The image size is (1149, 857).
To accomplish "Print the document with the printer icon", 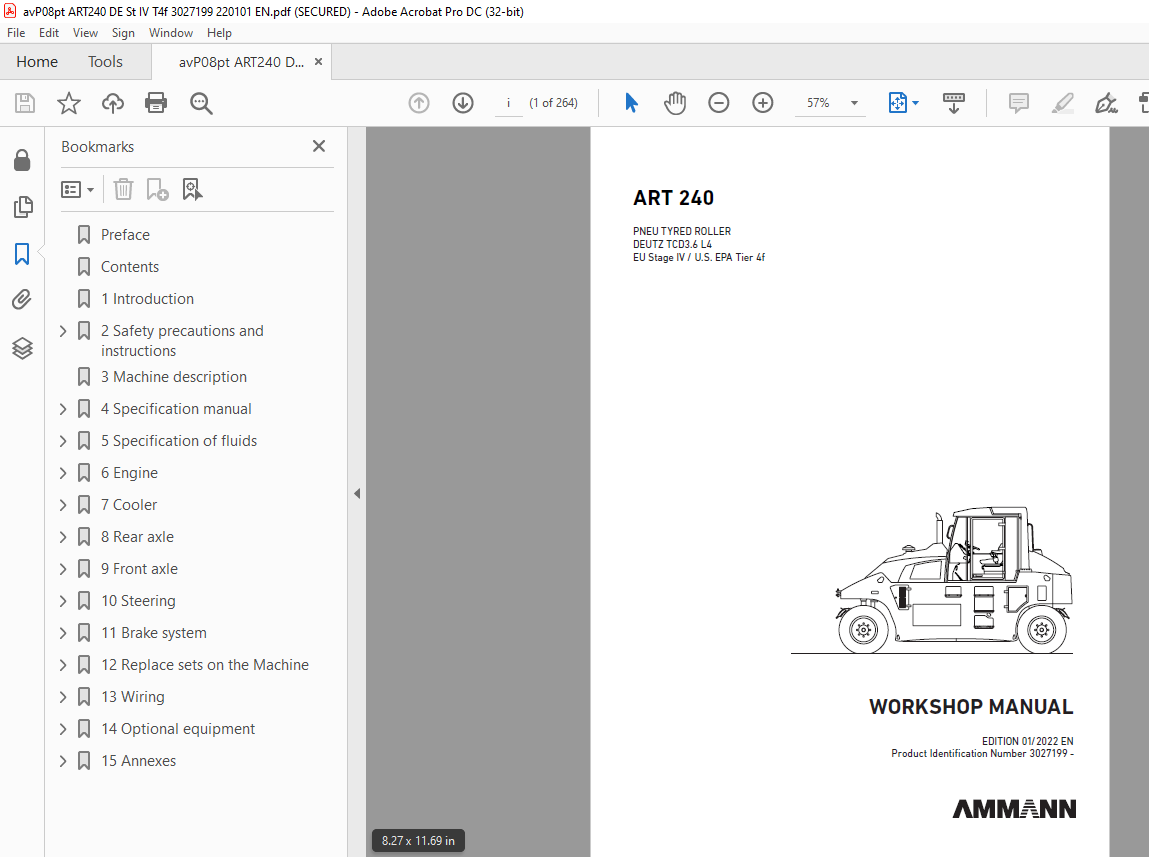I will (x=156, y=103).
